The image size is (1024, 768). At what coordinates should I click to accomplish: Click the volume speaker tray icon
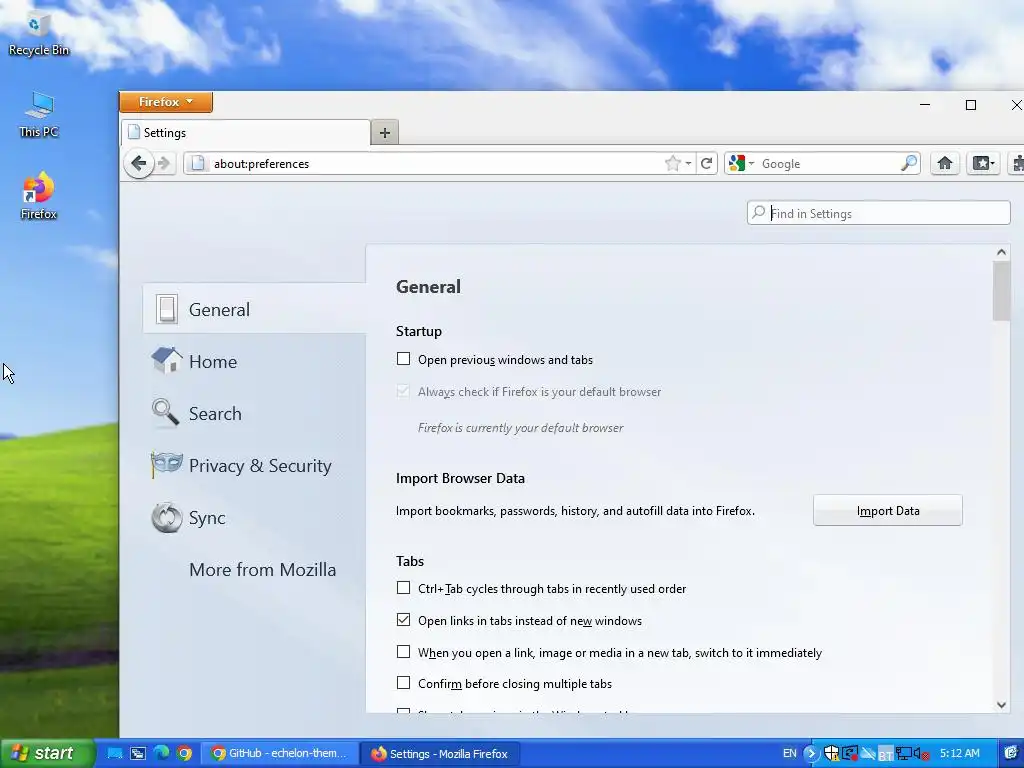pyautogui.click(x=921, y=754)
